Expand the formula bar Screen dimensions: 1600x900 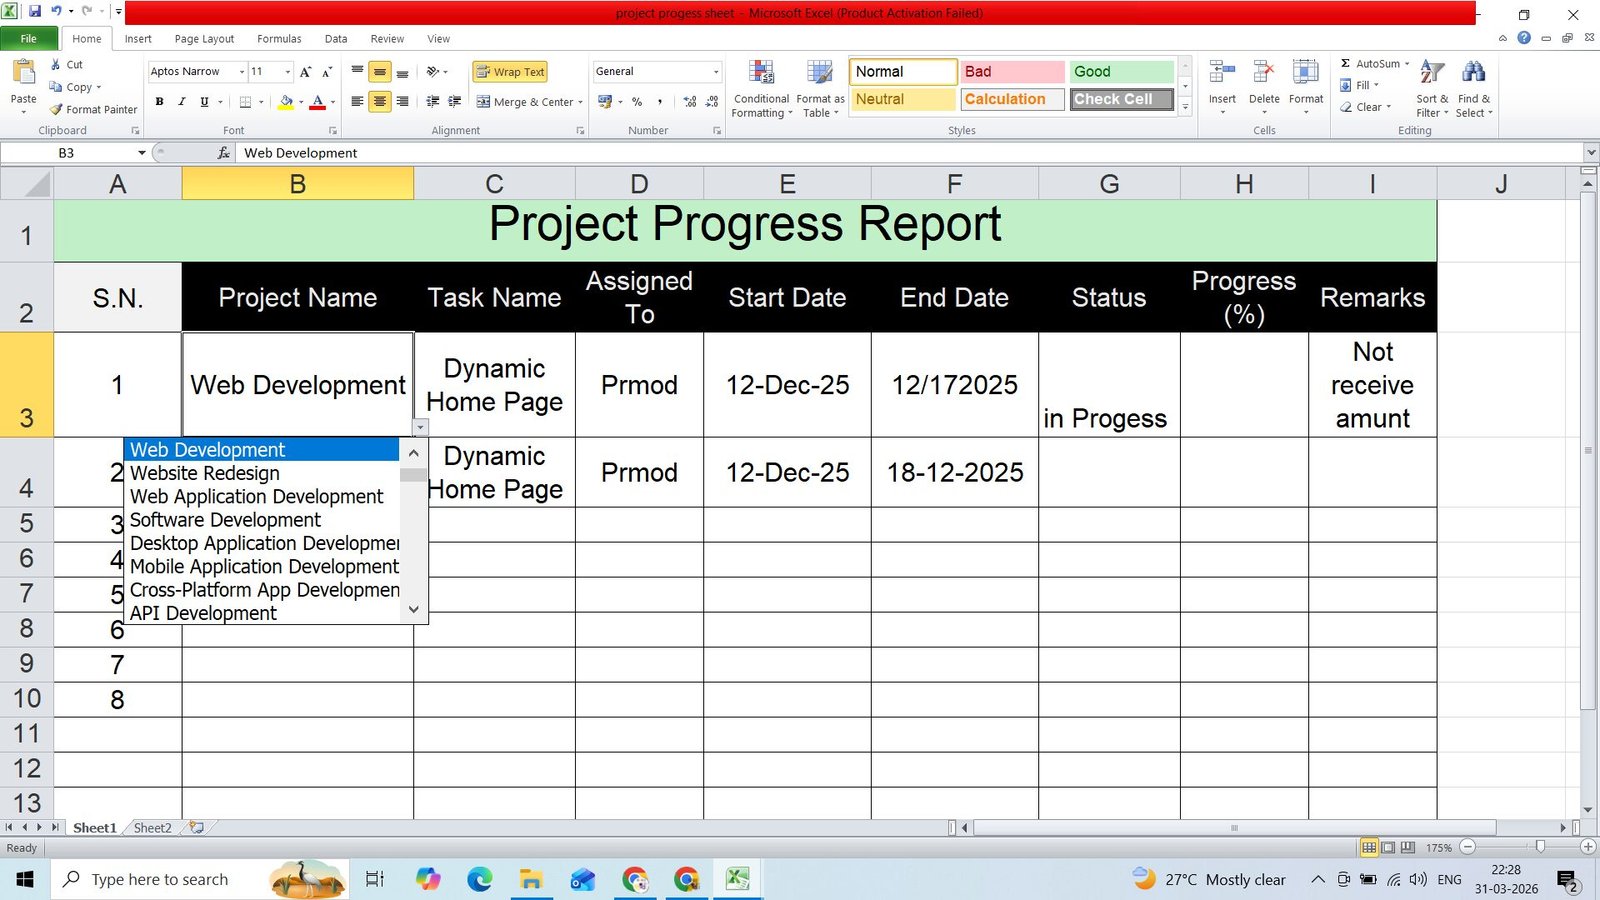click(x=1591, y=153)
